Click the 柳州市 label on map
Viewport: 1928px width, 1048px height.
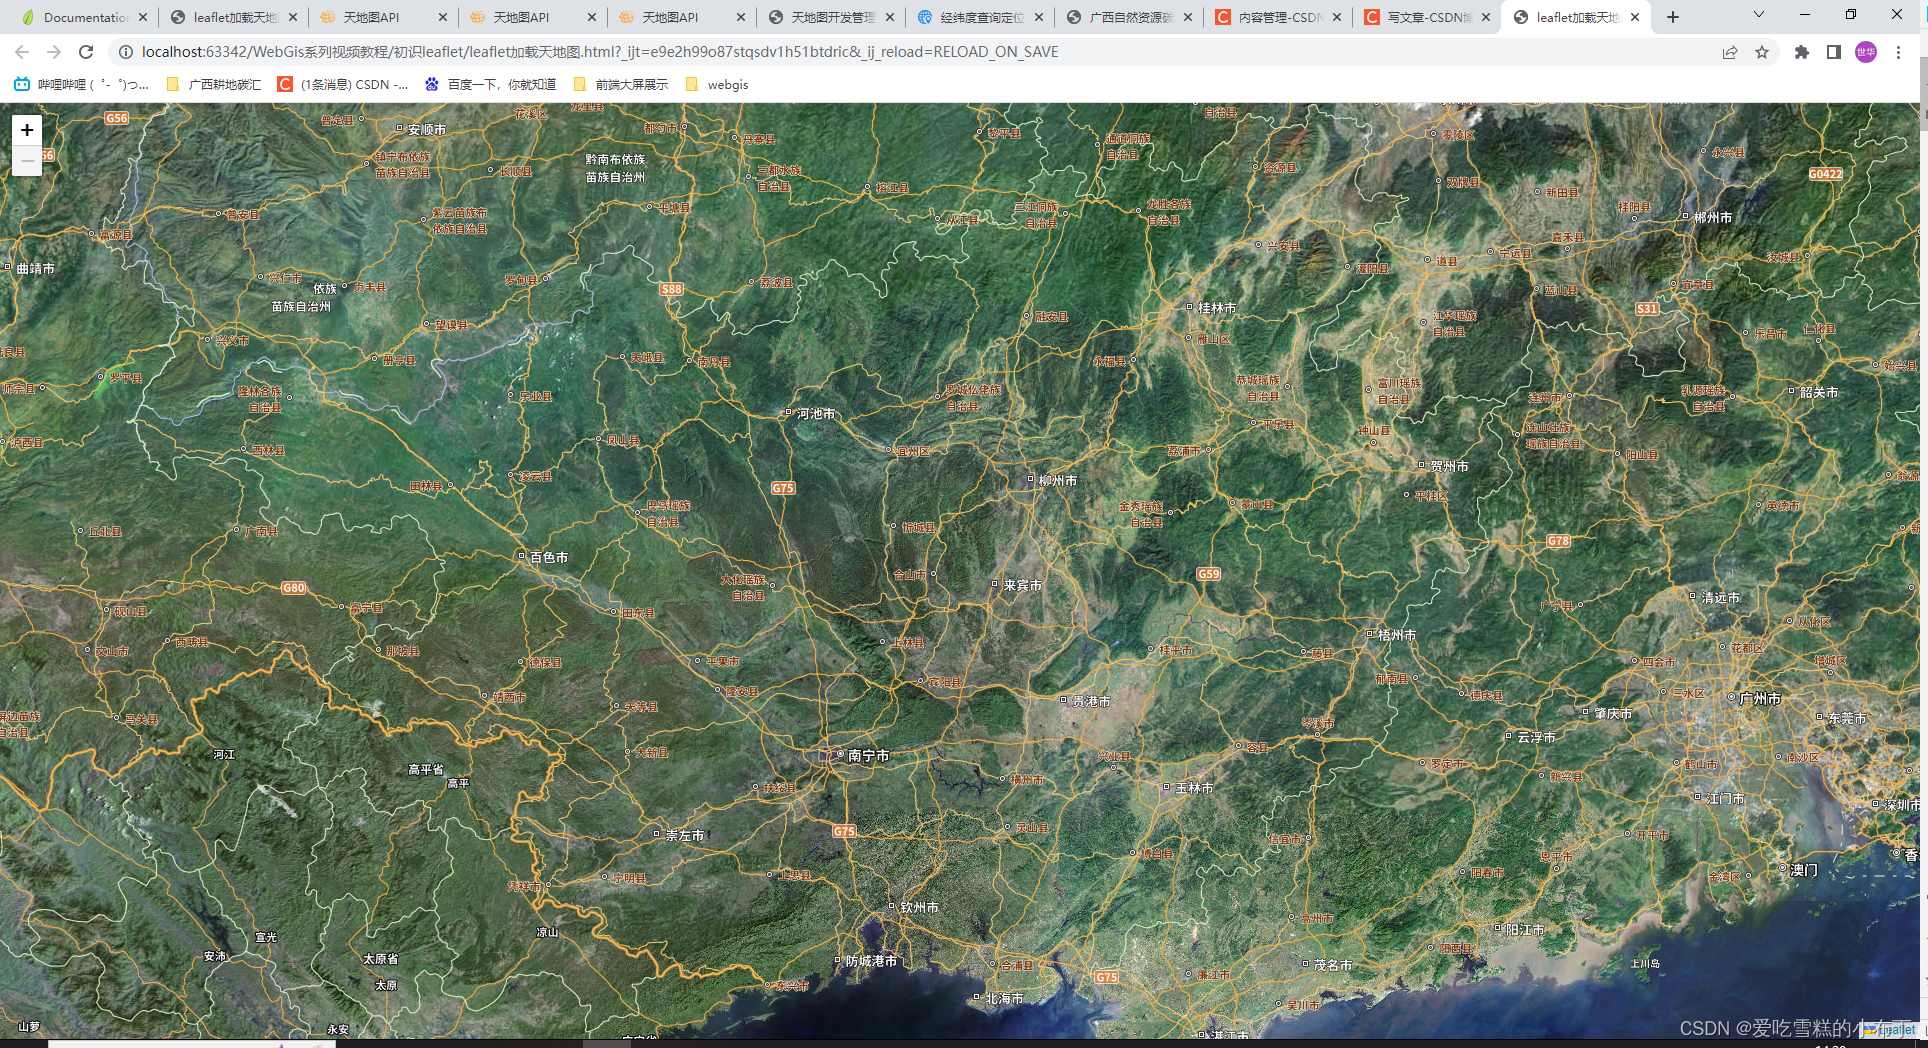(x=1058, y=481)
